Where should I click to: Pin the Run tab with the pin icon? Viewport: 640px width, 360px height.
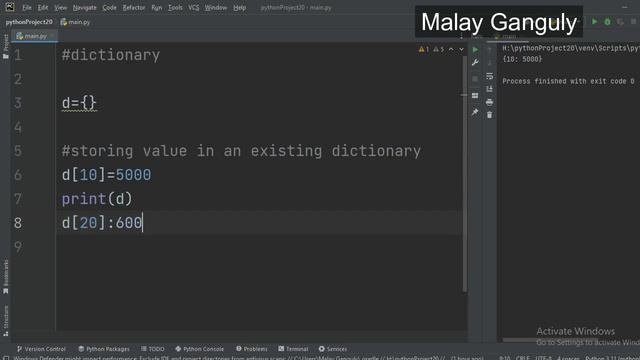[475, 112]
